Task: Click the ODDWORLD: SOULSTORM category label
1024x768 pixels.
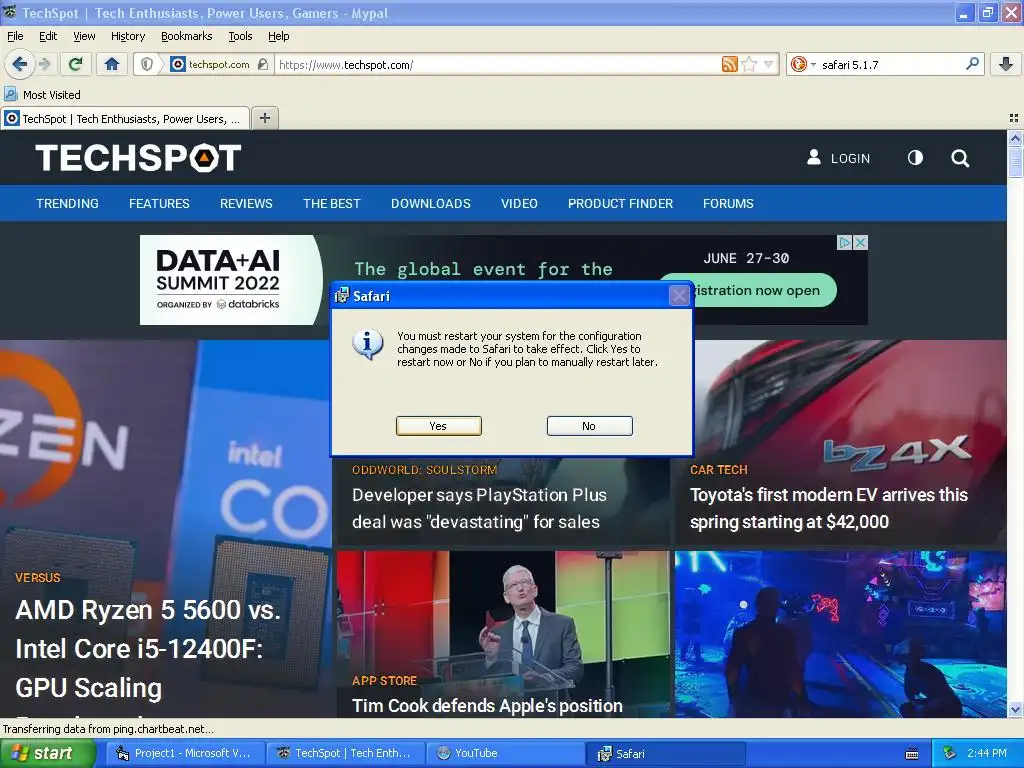Action: [x=424, y=470]
